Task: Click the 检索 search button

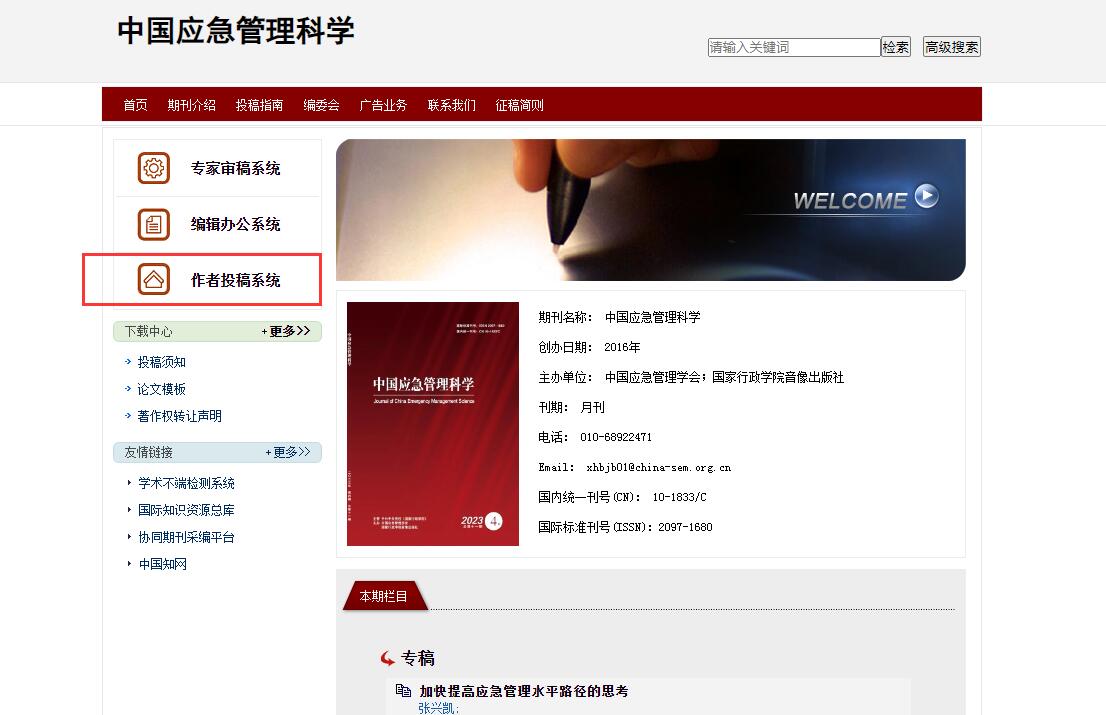Action: pos(895,47)
